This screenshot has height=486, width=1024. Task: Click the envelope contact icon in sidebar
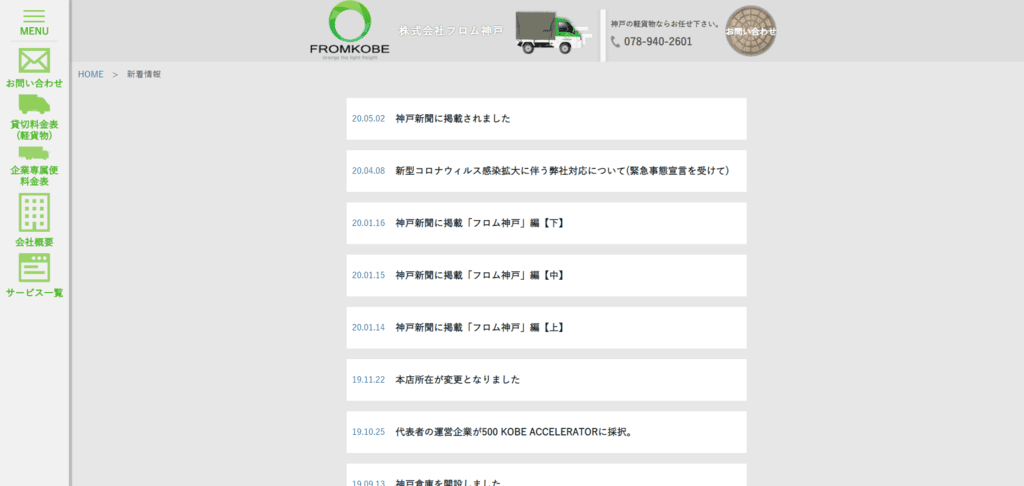[x=34, y=60]
